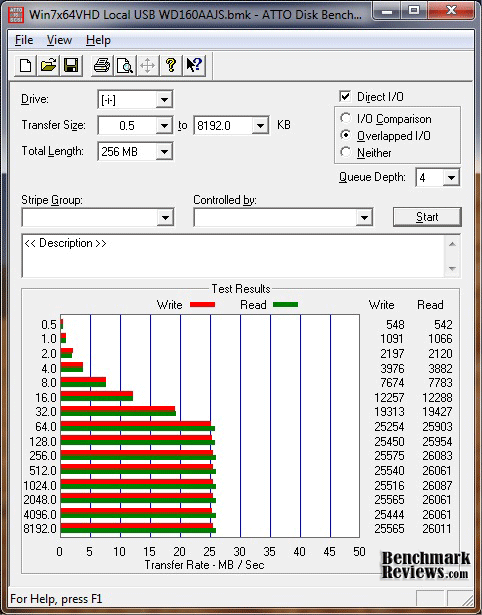Click the write value 12257
Screen dimensions: 482x615
coord(389,397)
